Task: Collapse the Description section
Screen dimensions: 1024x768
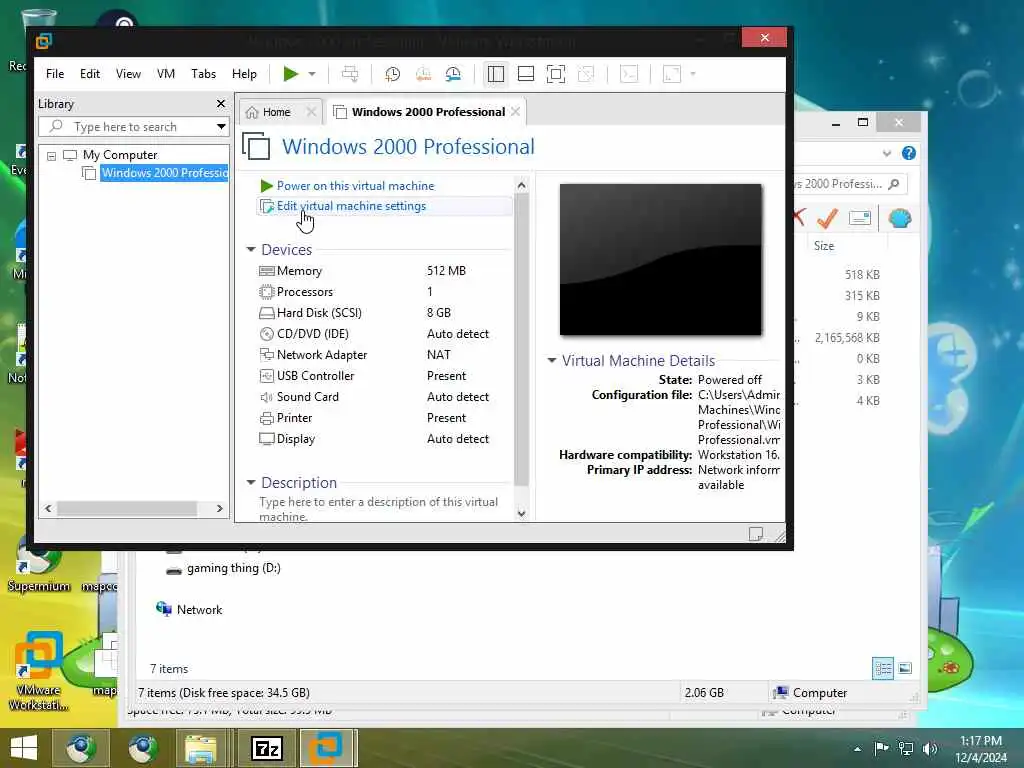Action: pyautogui.click(x=251, y=483)
